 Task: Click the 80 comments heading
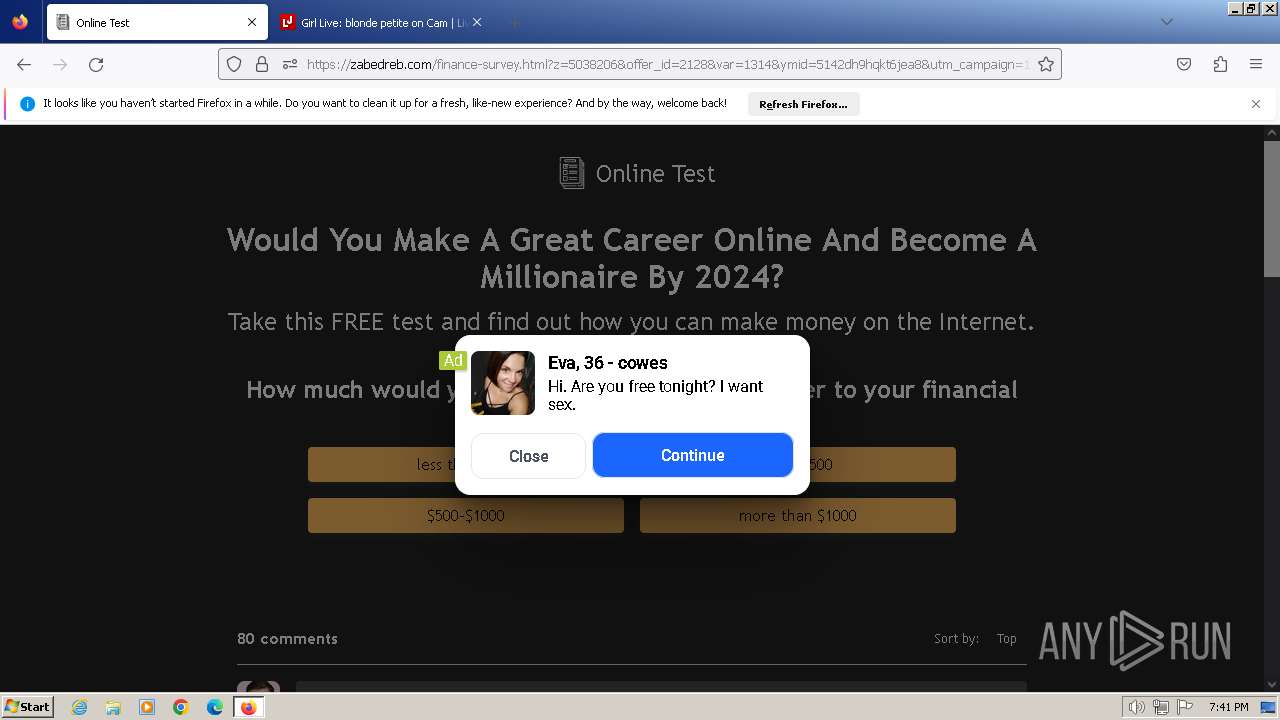tap(287, 638)
